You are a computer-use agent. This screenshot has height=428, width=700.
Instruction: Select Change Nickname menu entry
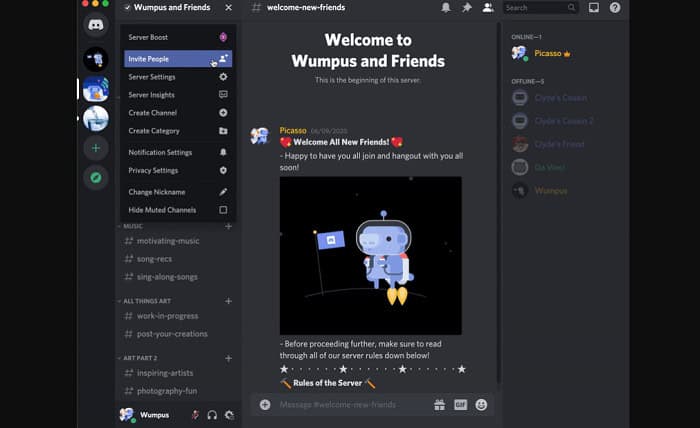(178, 192)
